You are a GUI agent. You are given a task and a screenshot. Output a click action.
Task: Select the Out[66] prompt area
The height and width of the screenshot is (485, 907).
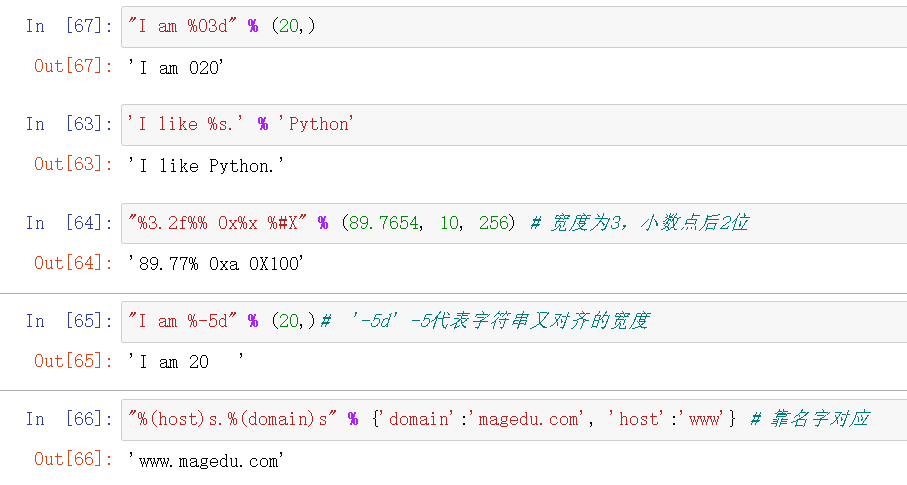pos(73,459)
